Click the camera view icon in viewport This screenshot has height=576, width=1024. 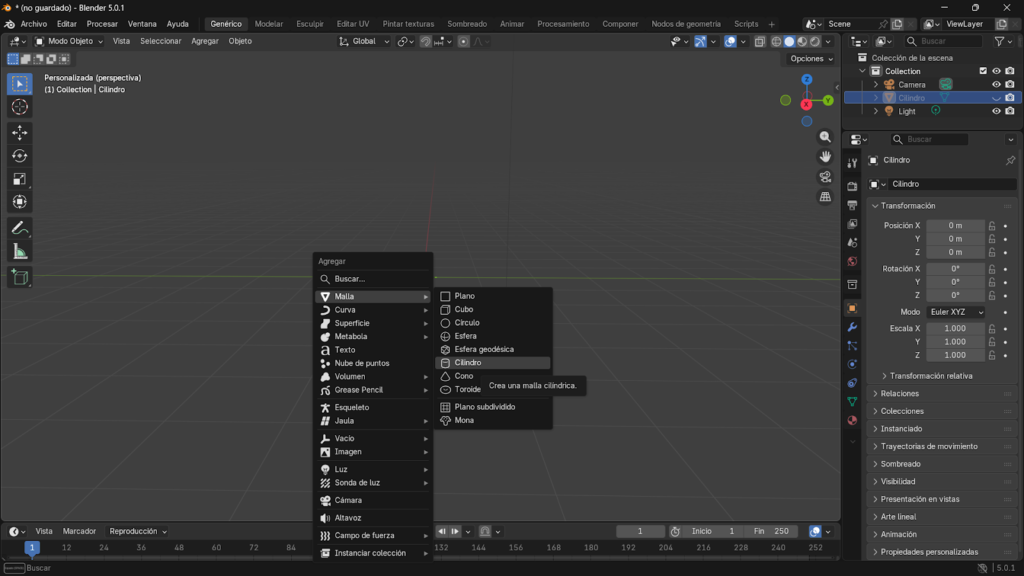tap(825, 177)
